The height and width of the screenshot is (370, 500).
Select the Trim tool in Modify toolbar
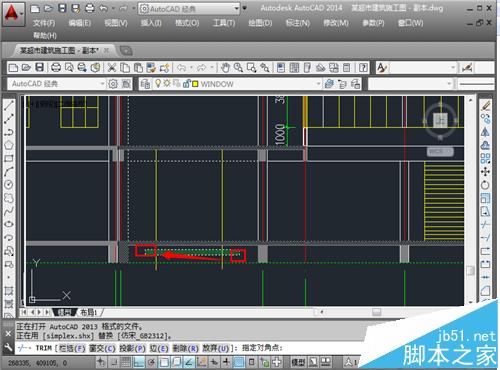click(485, 224)
